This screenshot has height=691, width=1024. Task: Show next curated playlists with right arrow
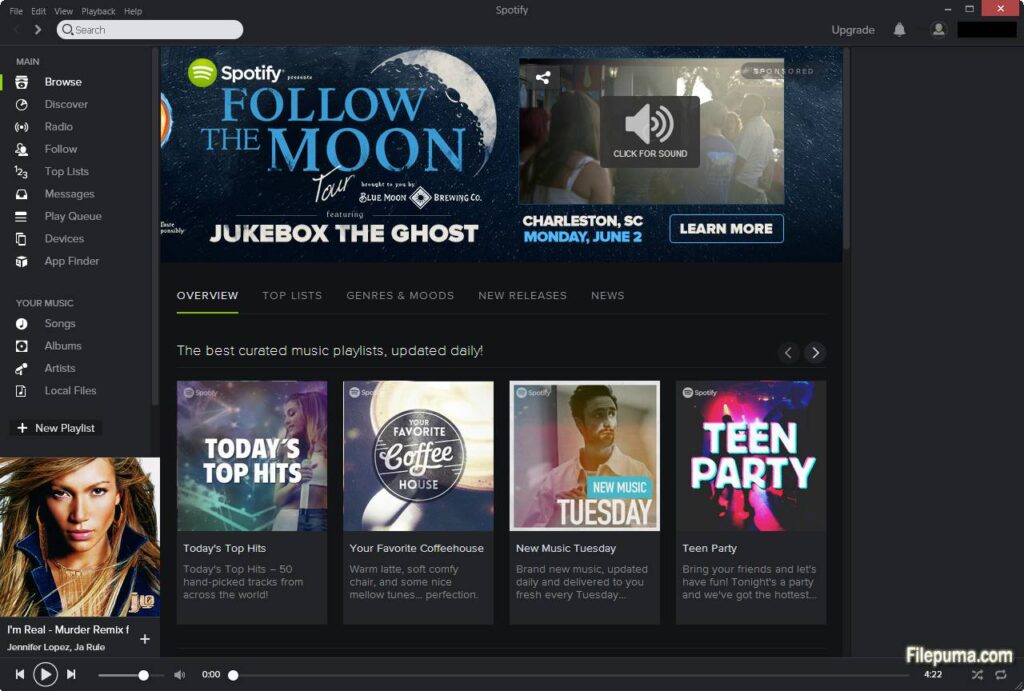point(815,352)
